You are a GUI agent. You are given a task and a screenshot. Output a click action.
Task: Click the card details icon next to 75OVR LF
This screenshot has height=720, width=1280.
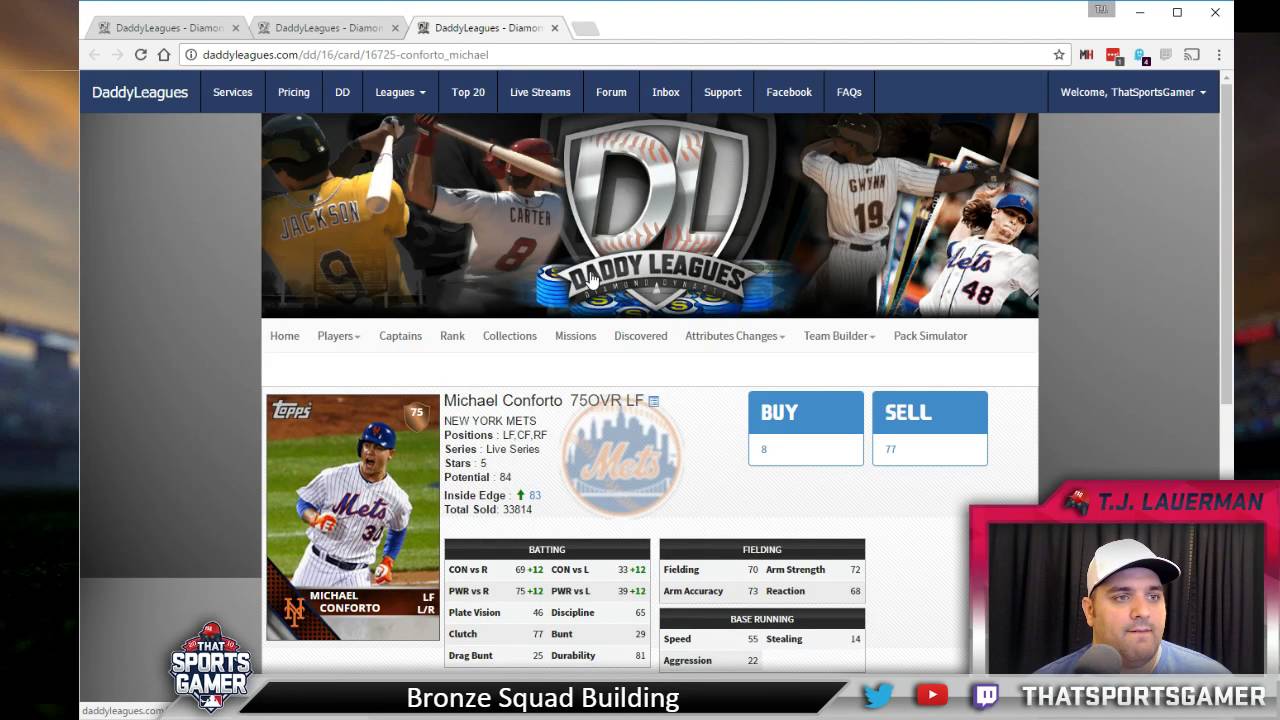click(654, 401)
